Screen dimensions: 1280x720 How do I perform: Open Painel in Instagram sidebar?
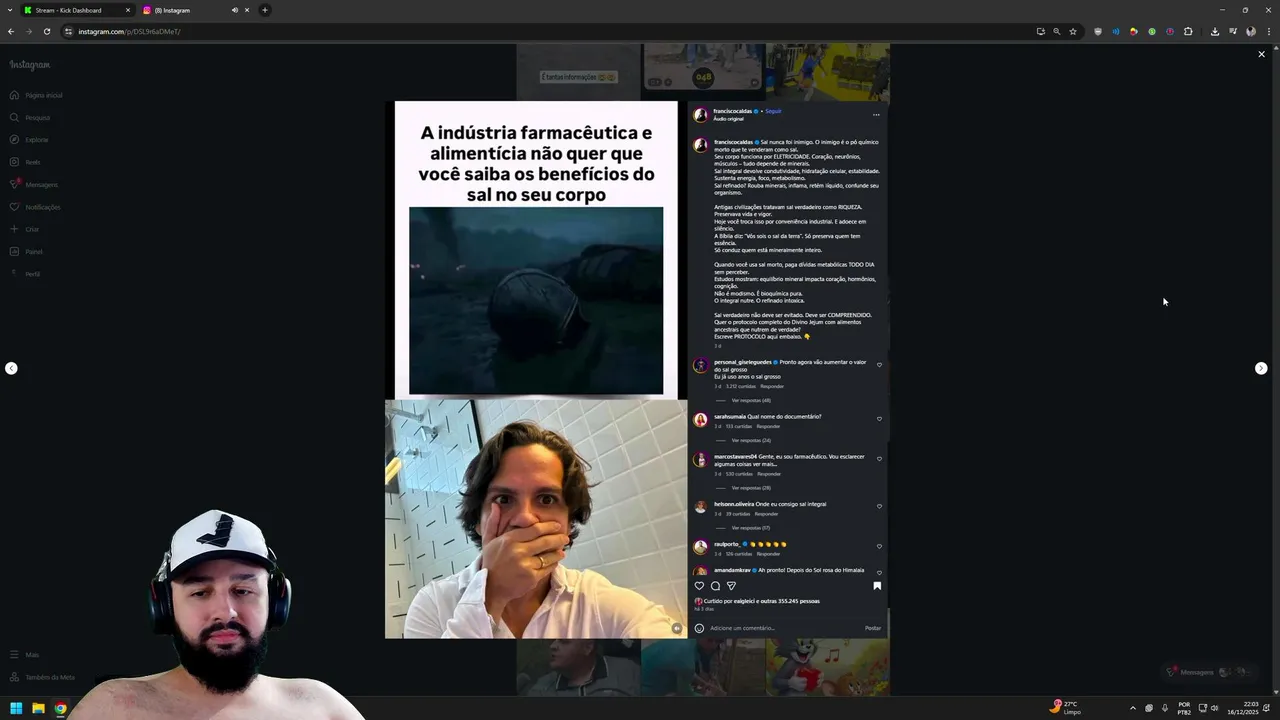coord(26,251)
